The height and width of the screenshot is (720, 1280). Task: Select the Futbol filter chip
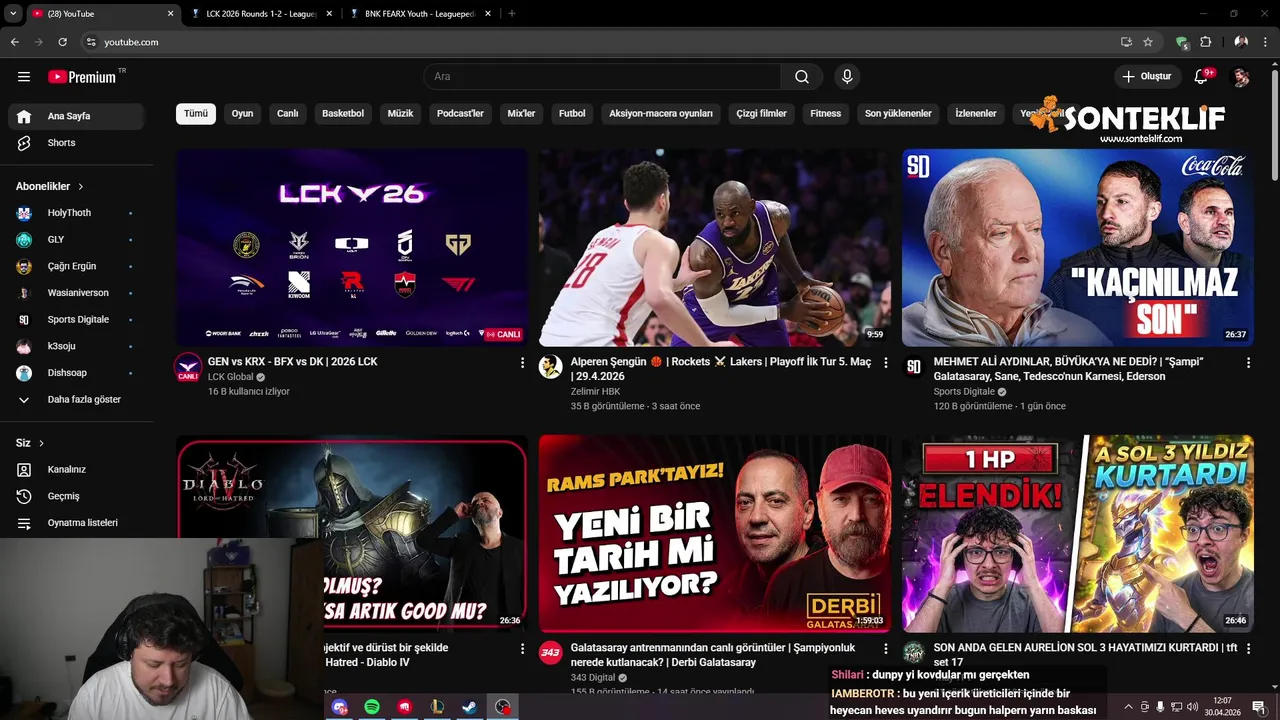tap(572, 114)
